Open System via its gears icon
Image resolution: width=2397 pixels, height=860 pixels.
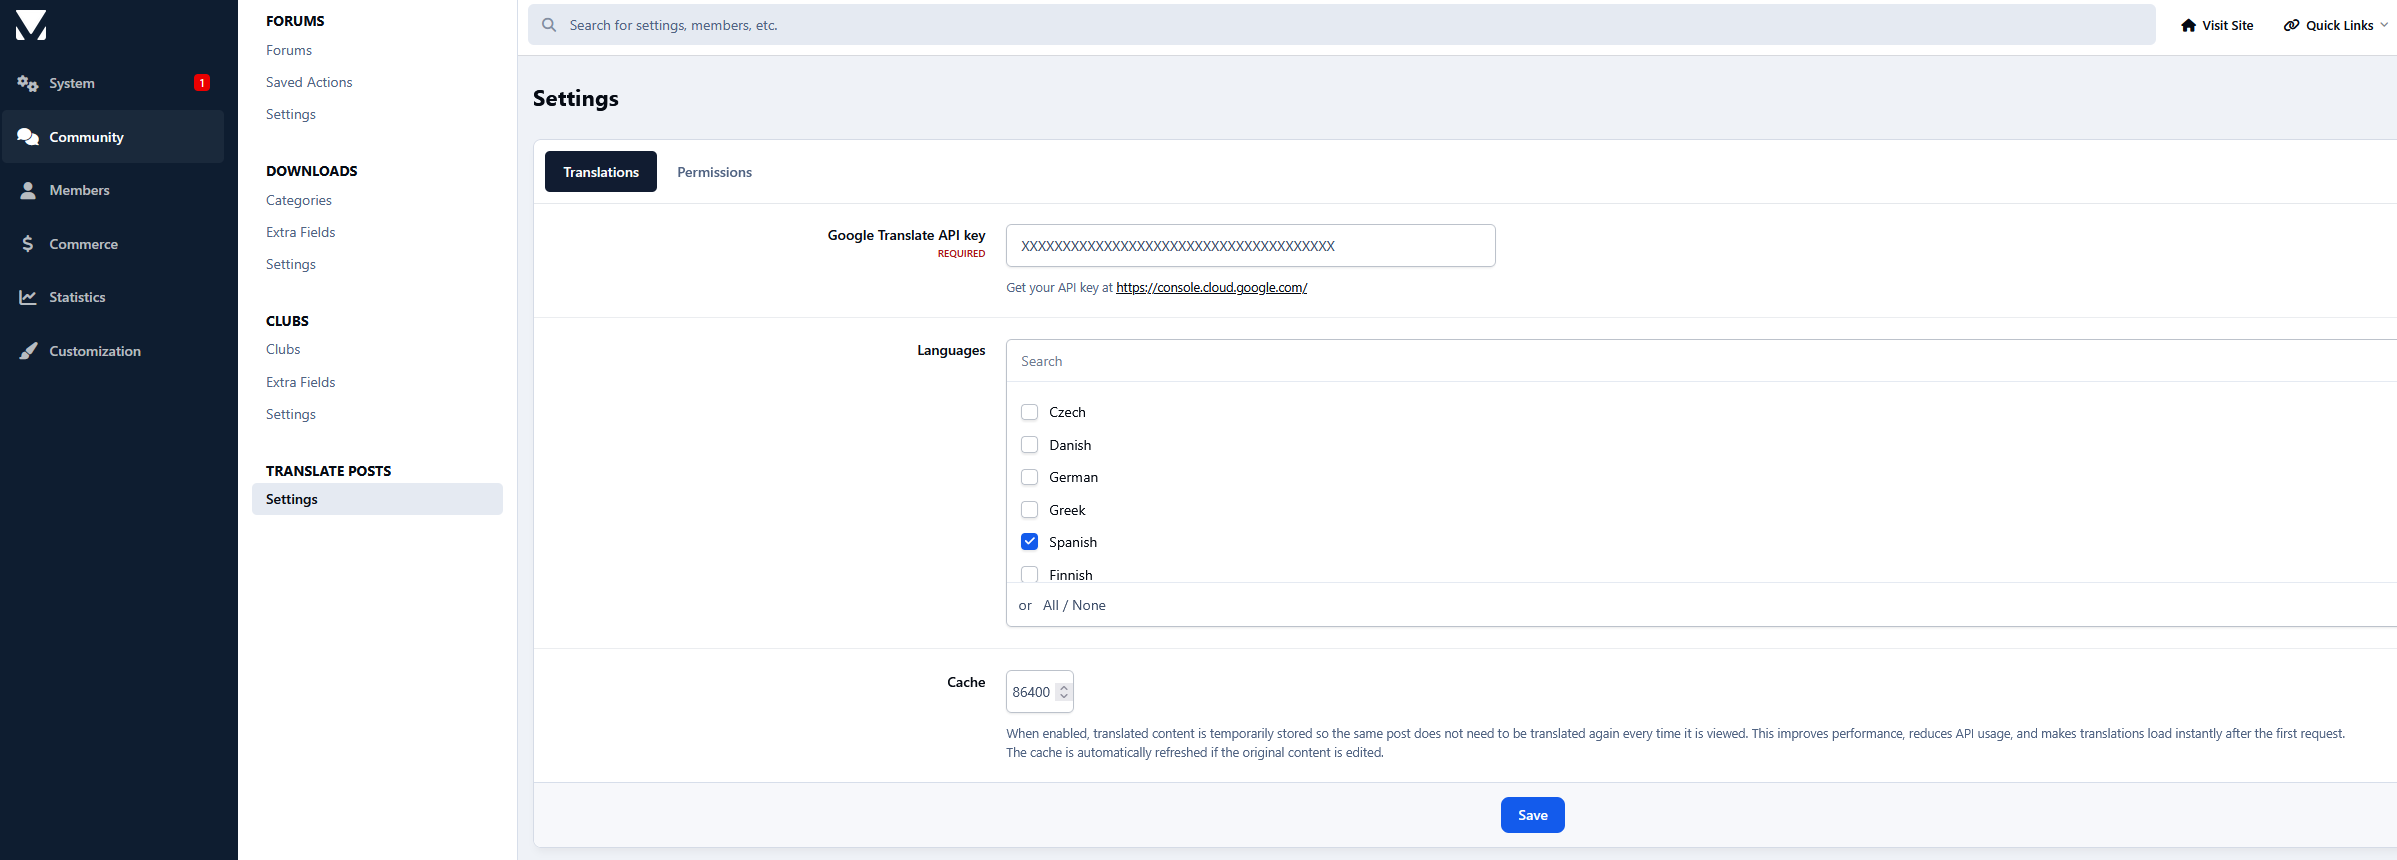(28, 83)
